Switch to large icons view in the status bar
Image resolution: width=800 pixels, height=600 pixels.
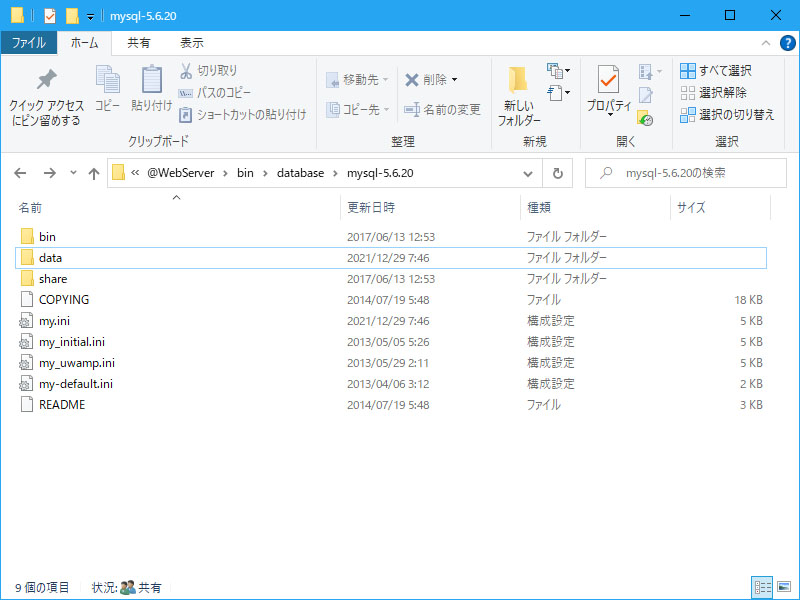coord(783,587)
